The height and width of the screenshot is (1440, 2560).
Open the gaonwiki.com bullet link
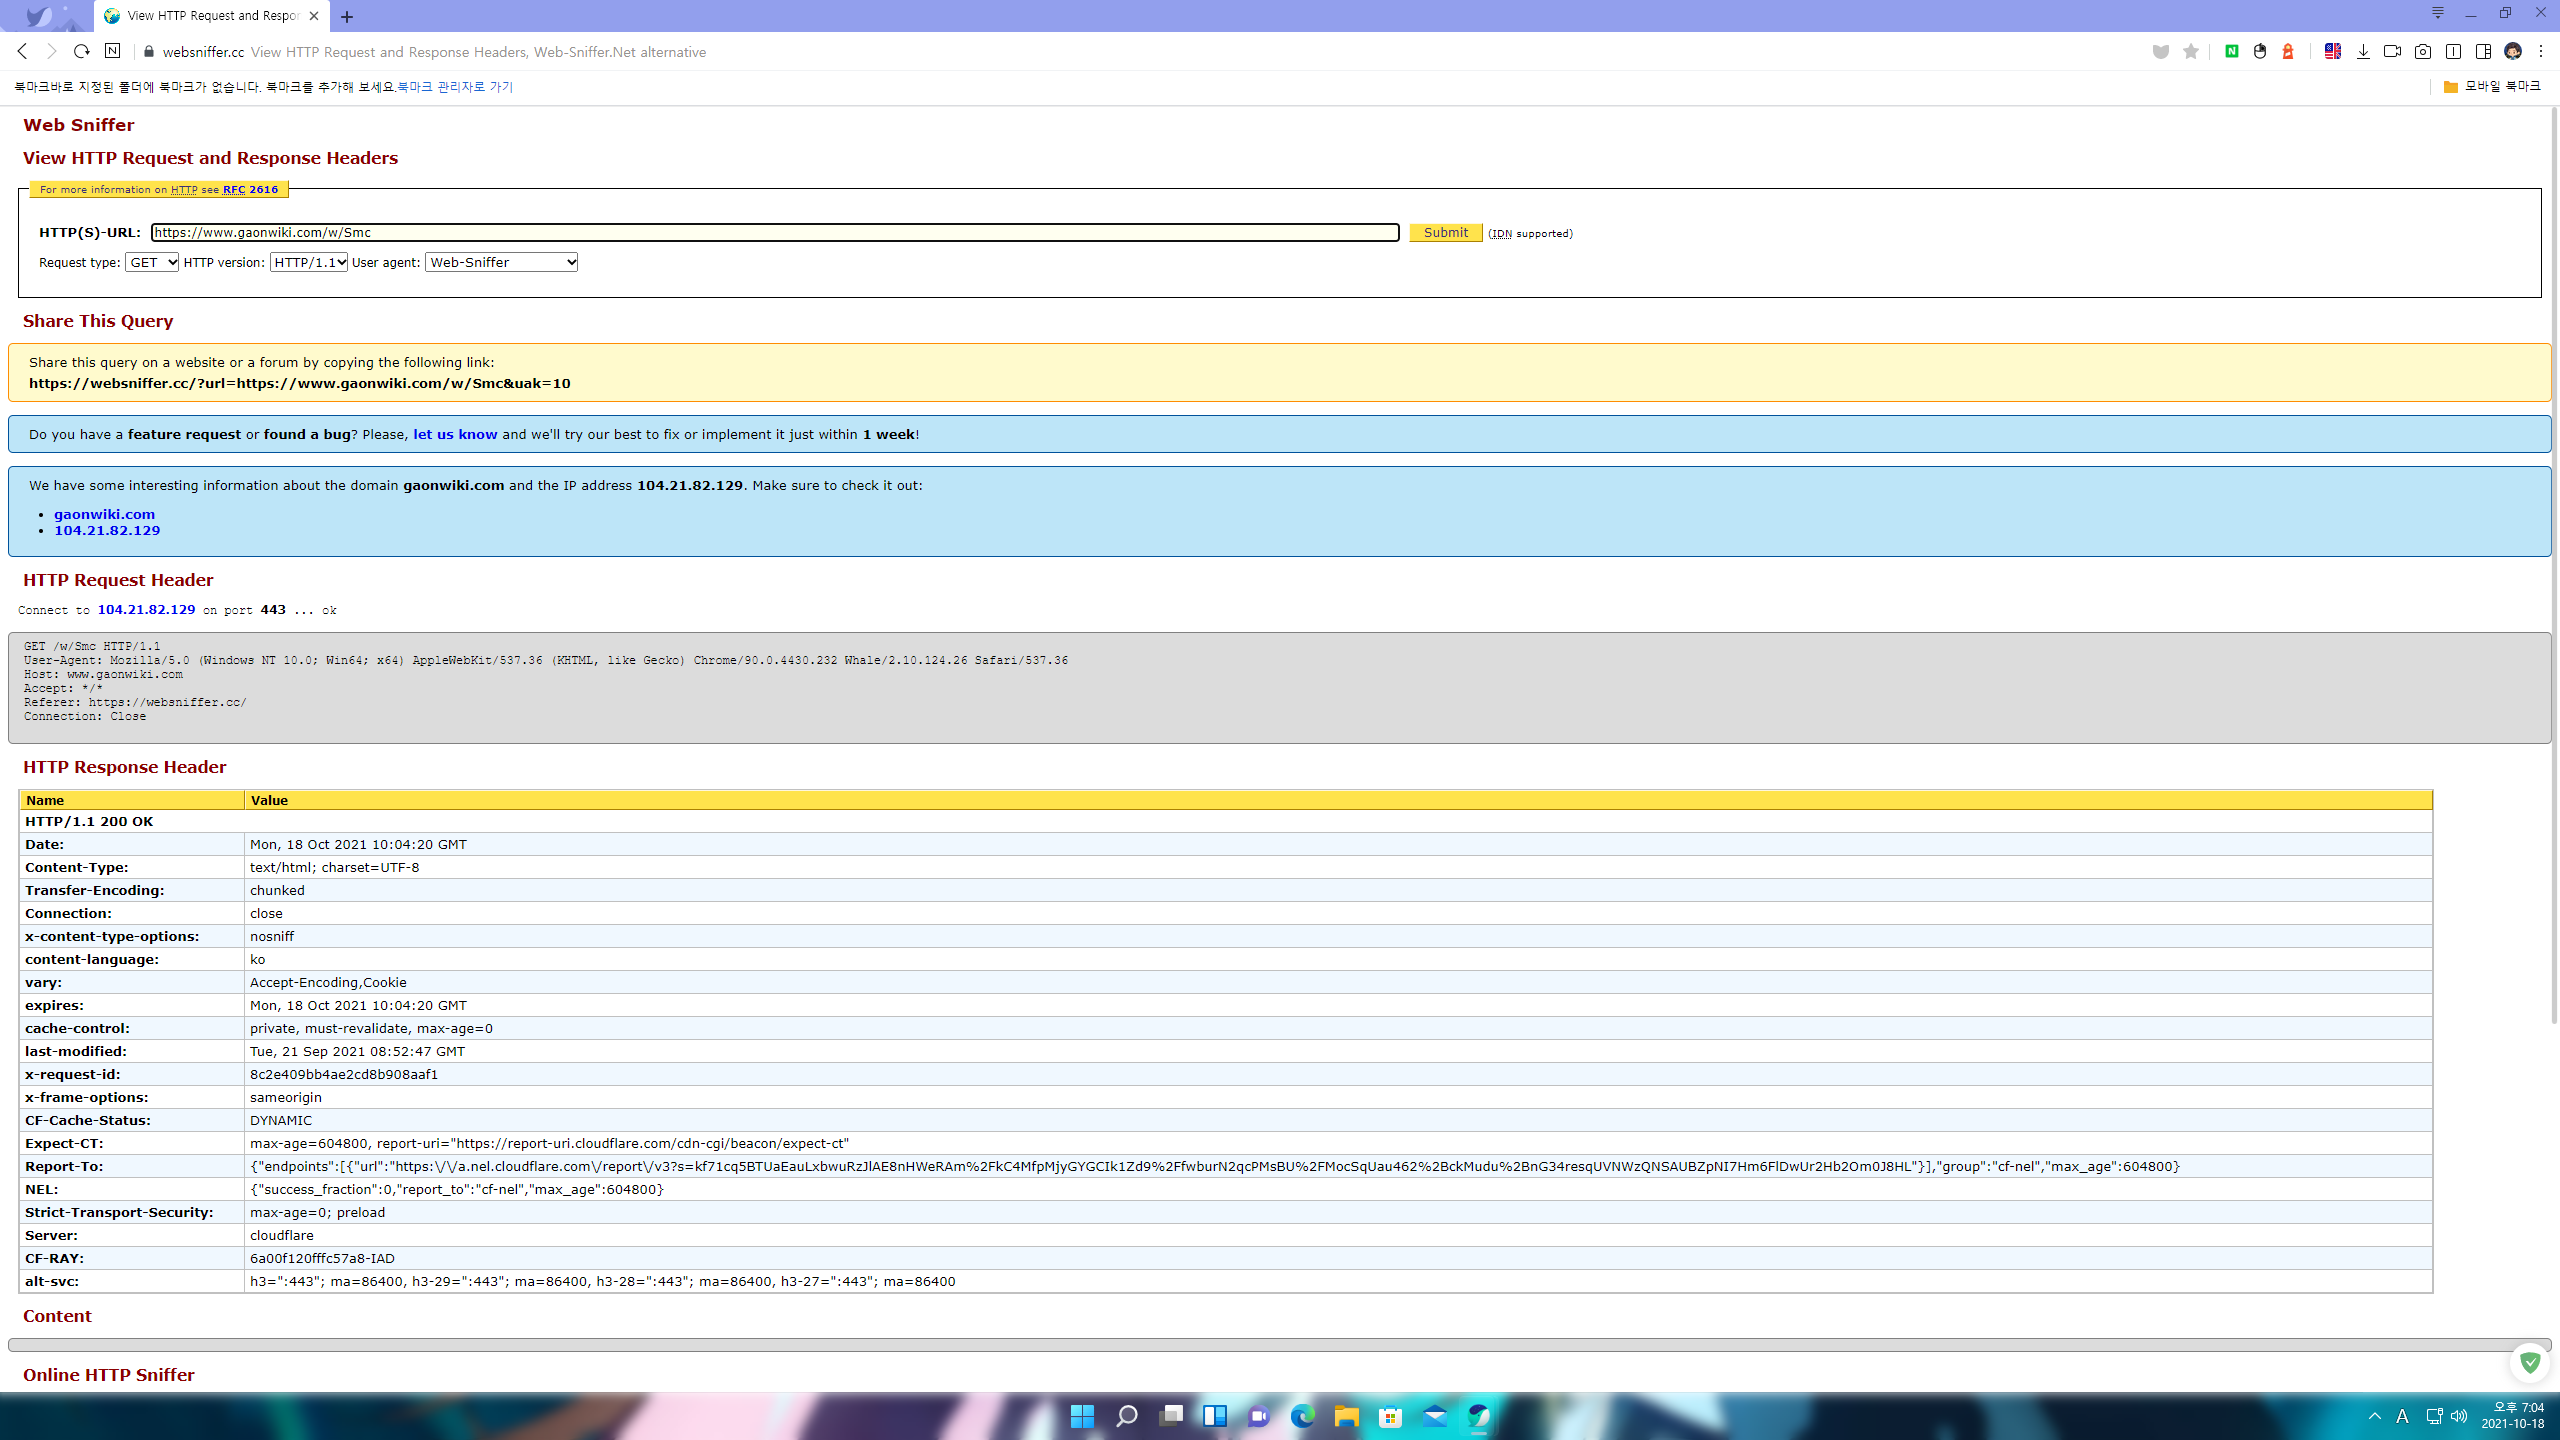point(104,514)
